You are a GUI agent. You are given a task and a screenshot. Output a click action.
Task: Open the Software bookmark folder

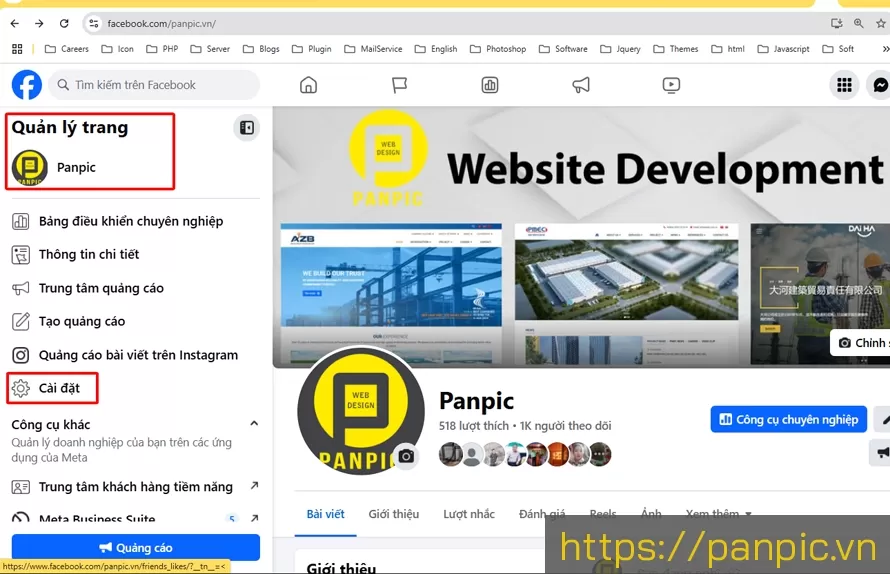(x=563, y=49)
